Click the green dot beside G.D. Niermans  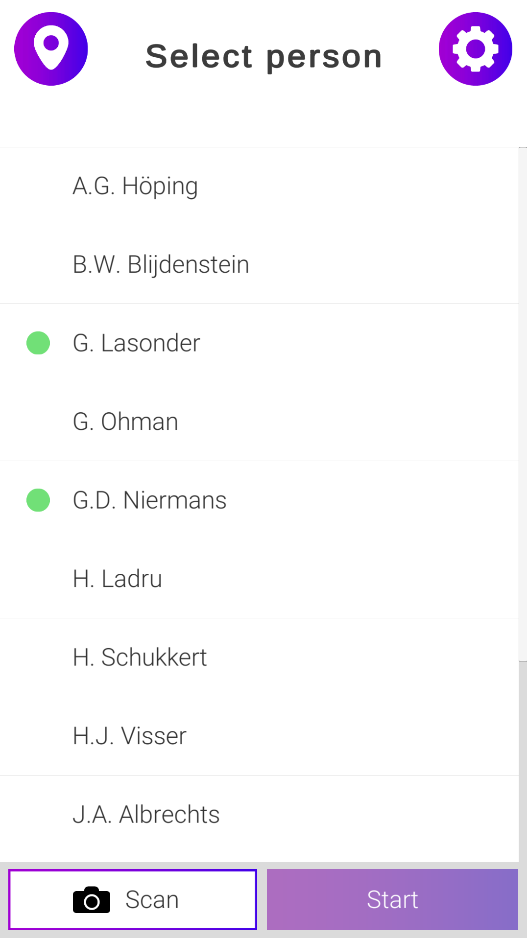point(38,500)
